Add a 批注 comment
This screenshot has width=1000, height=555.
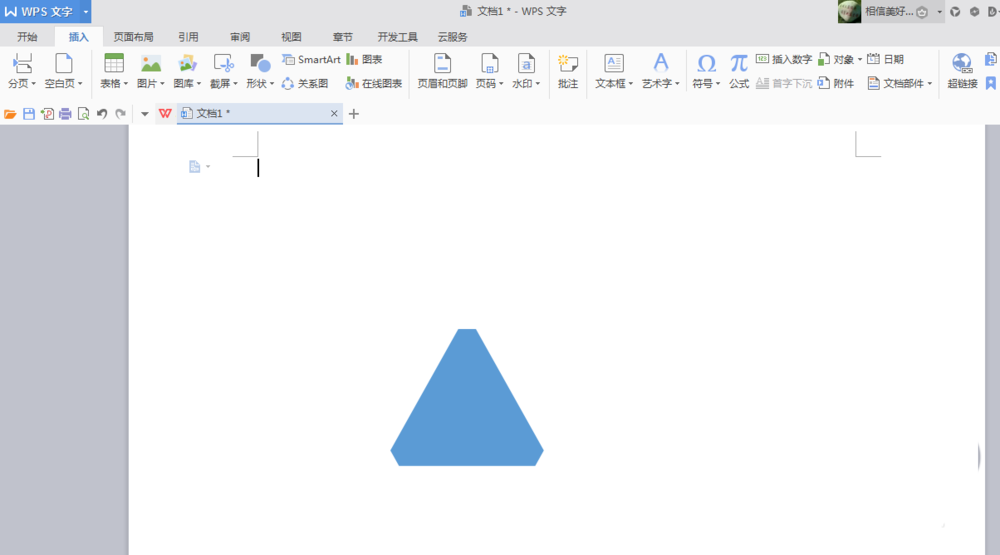[568, 71]
